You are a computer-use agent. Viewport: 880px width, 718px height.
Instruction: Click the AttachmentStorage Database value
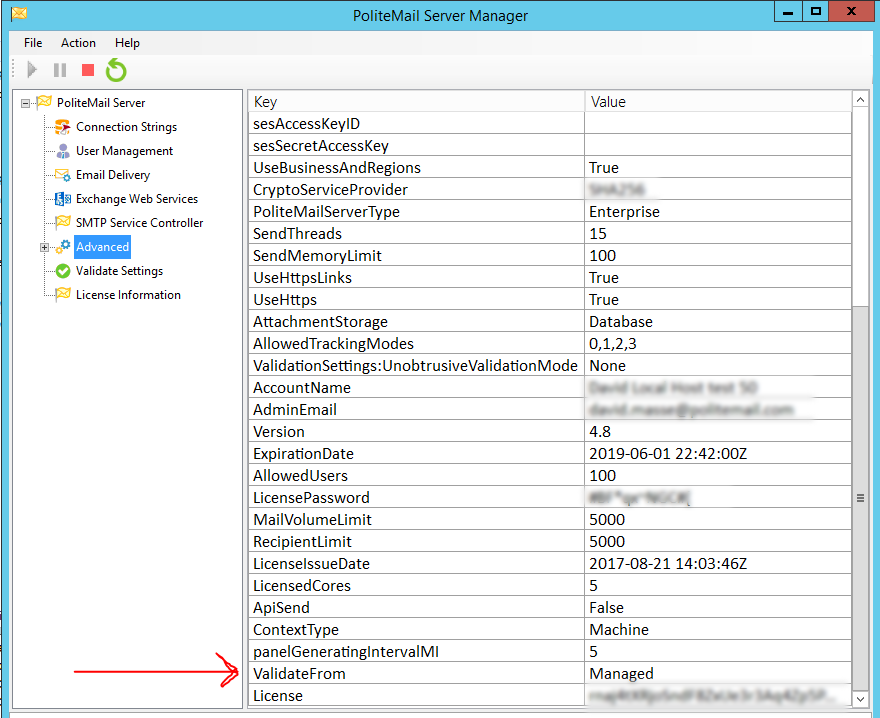[718, 322]
